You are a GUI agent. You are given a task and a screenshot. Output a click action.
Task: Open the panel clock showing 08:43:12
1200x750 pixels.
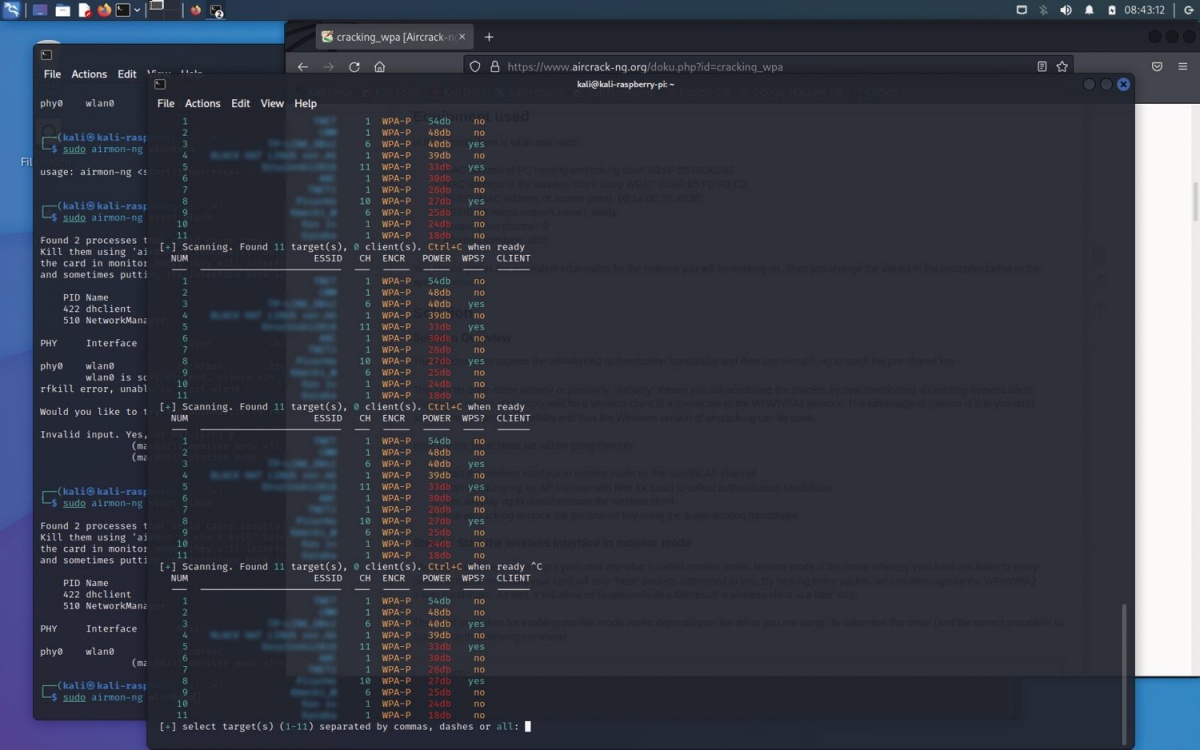click(1146, 10)
